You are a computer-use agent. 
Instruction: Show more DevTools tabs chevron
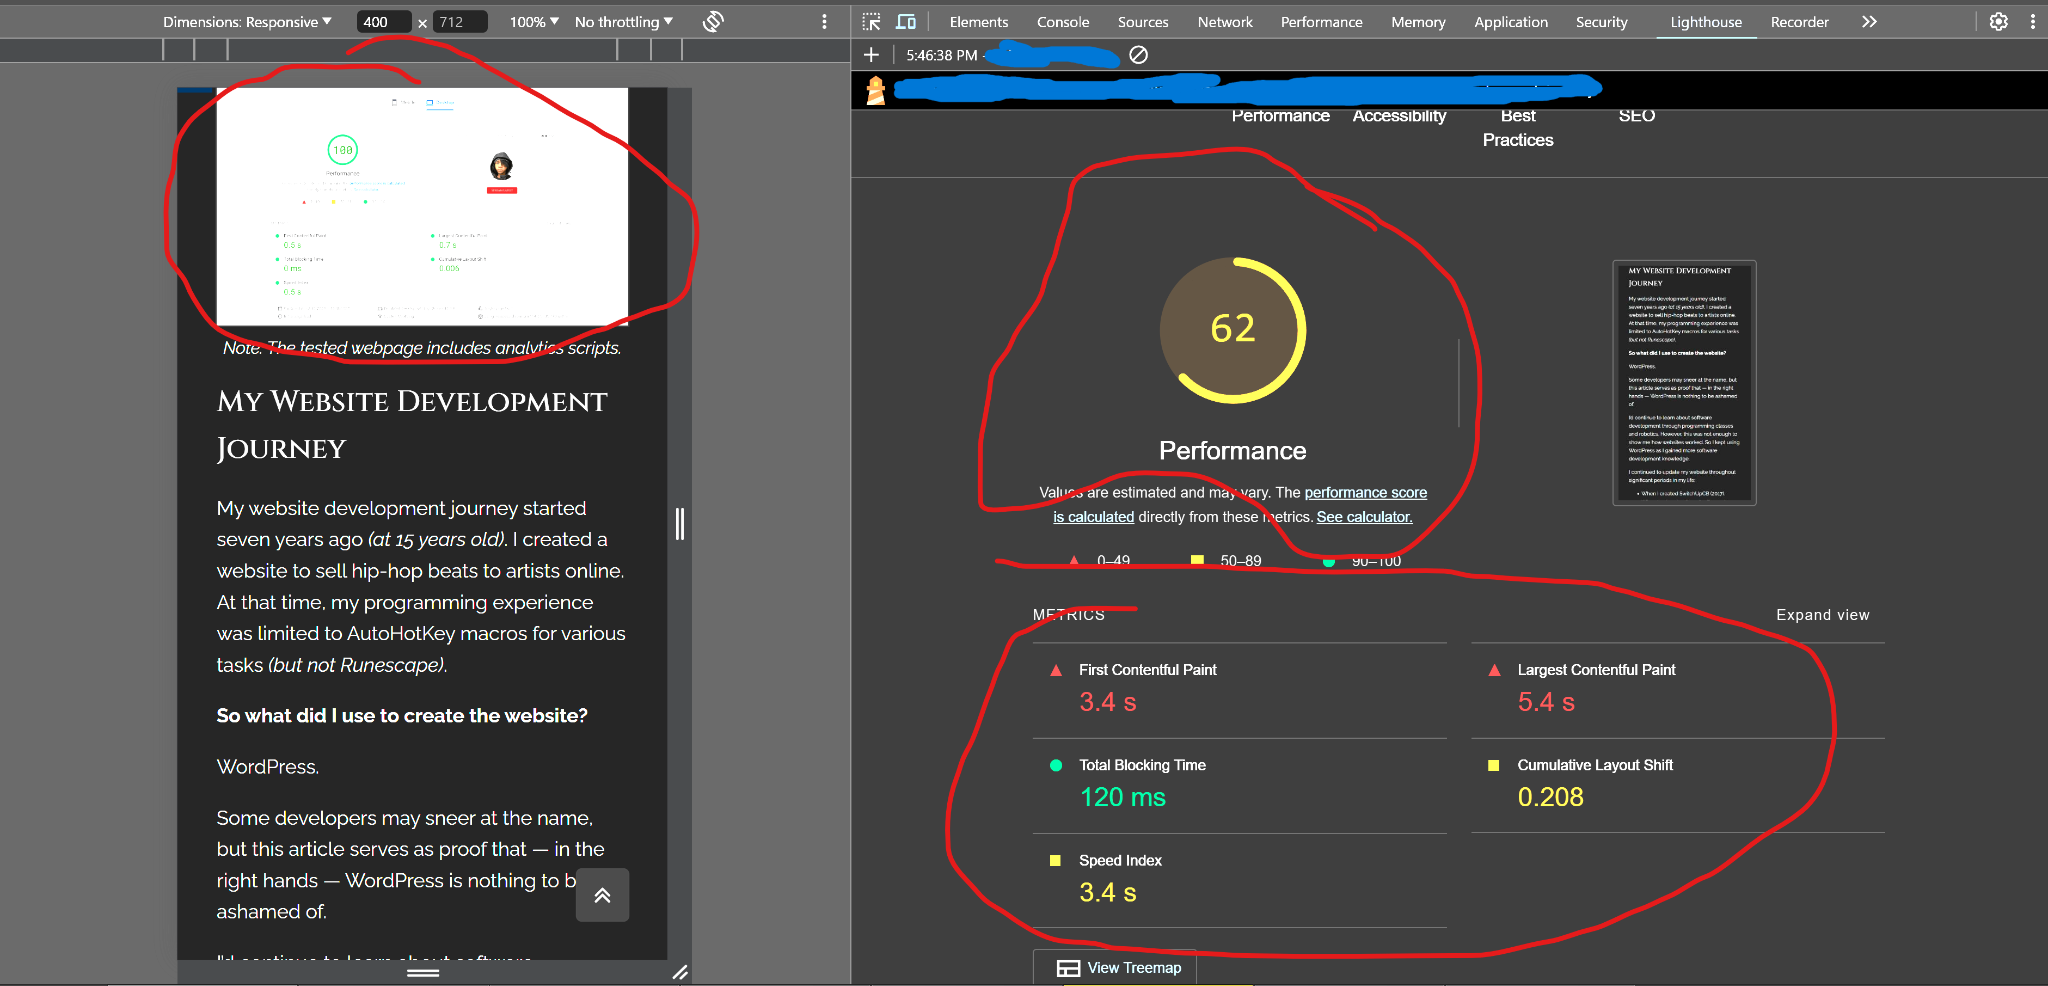pyautogui.click(x=1869, y=22)
